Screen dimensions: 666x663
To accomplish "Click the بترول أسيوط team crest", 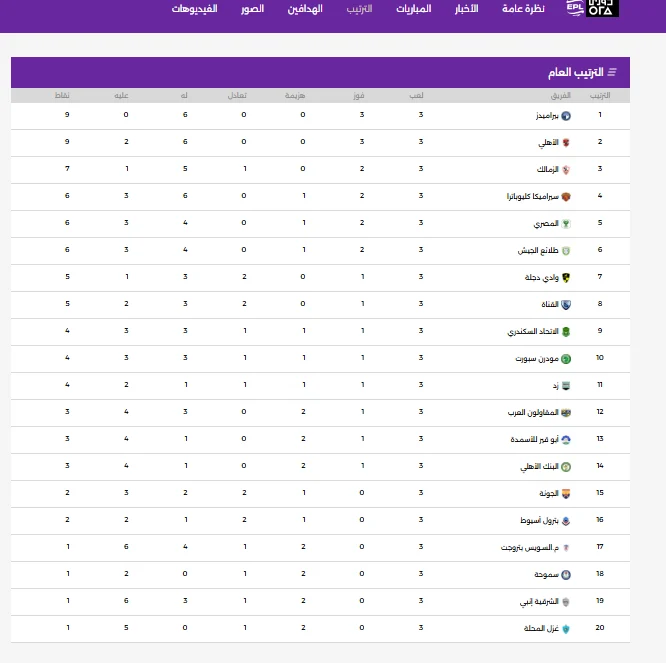I will click(566, 521).
